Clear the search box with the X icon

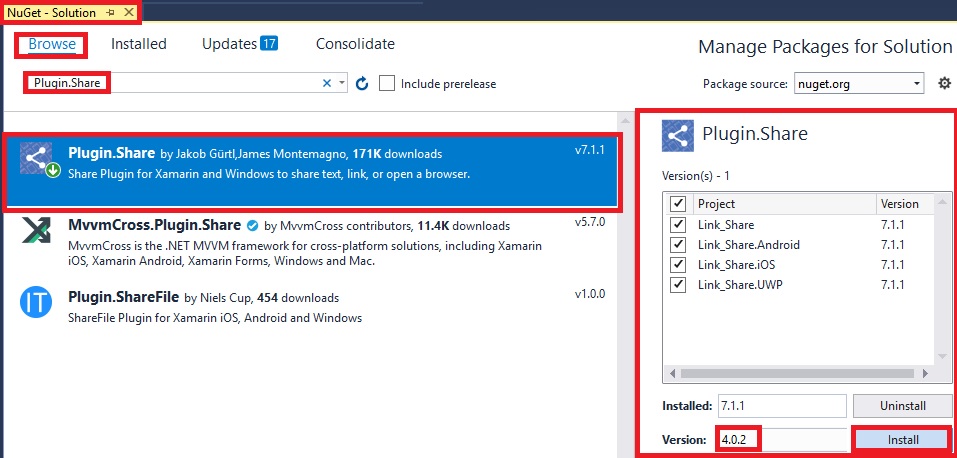pos(327,83)
